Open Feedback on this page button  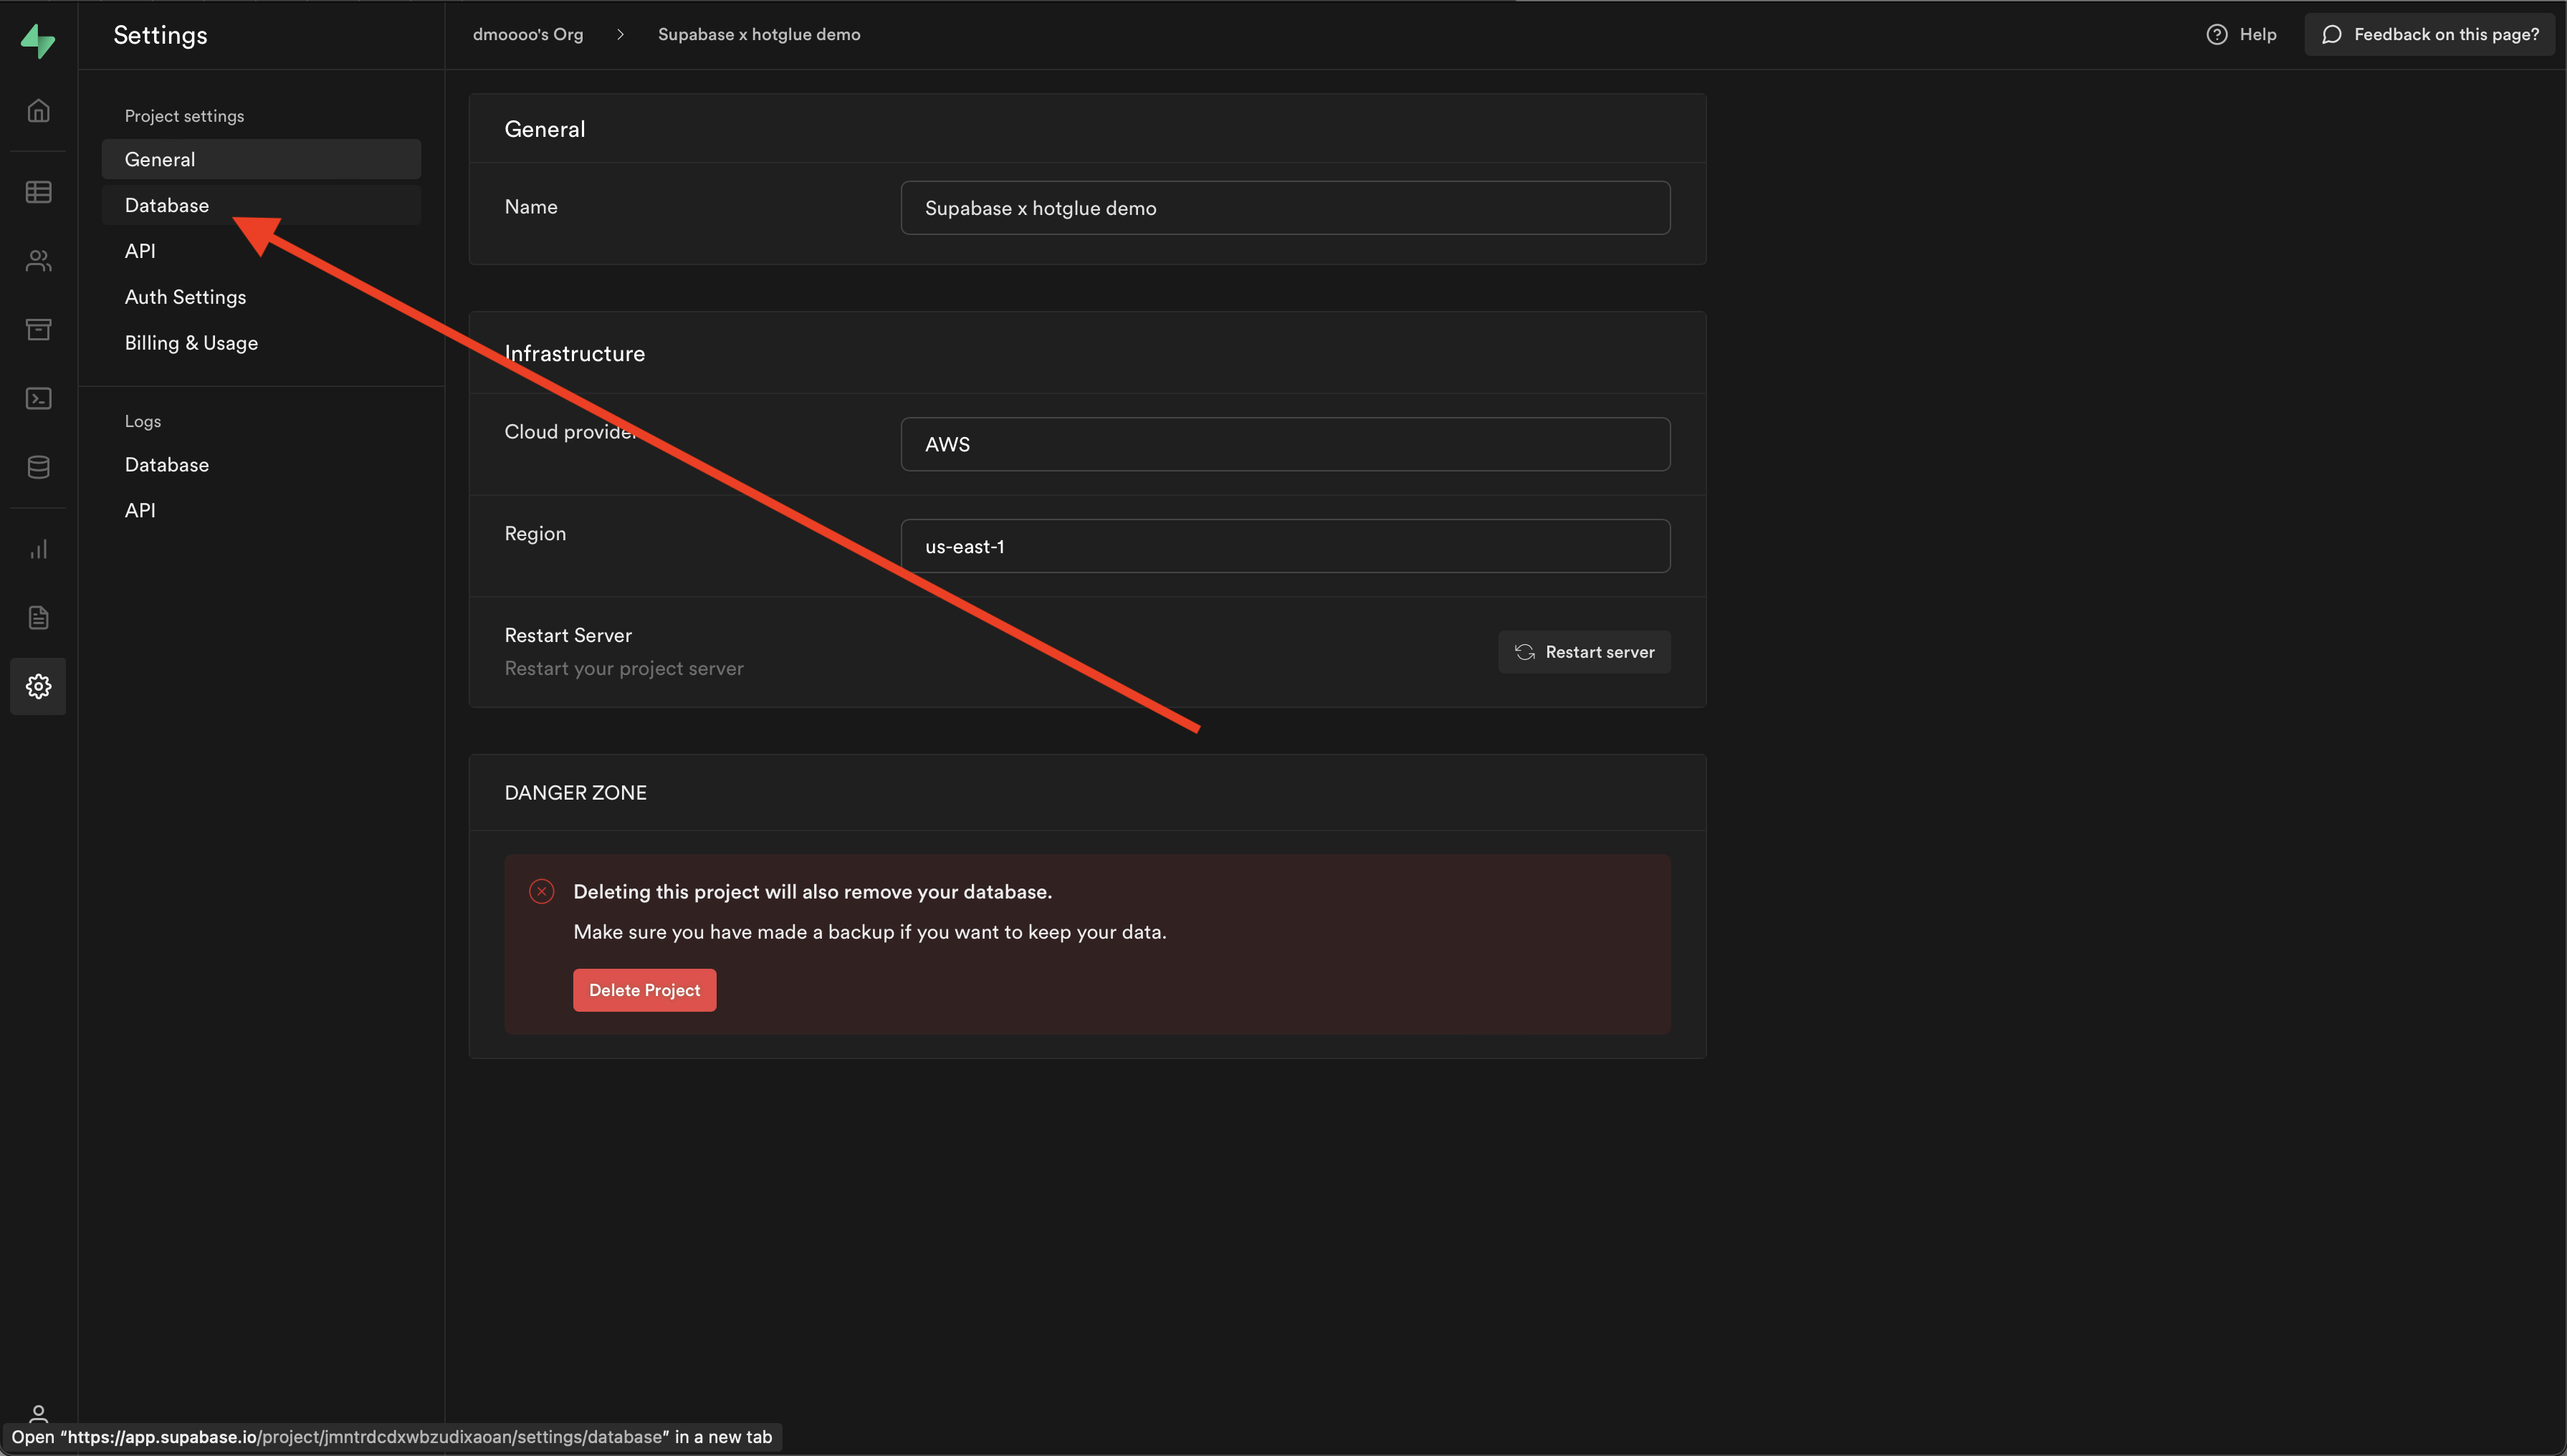click(2429, 34)
